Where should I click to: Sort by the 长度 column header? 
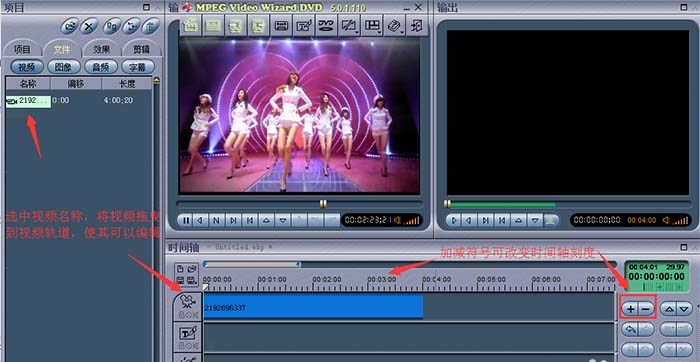(x=127, y=83)
